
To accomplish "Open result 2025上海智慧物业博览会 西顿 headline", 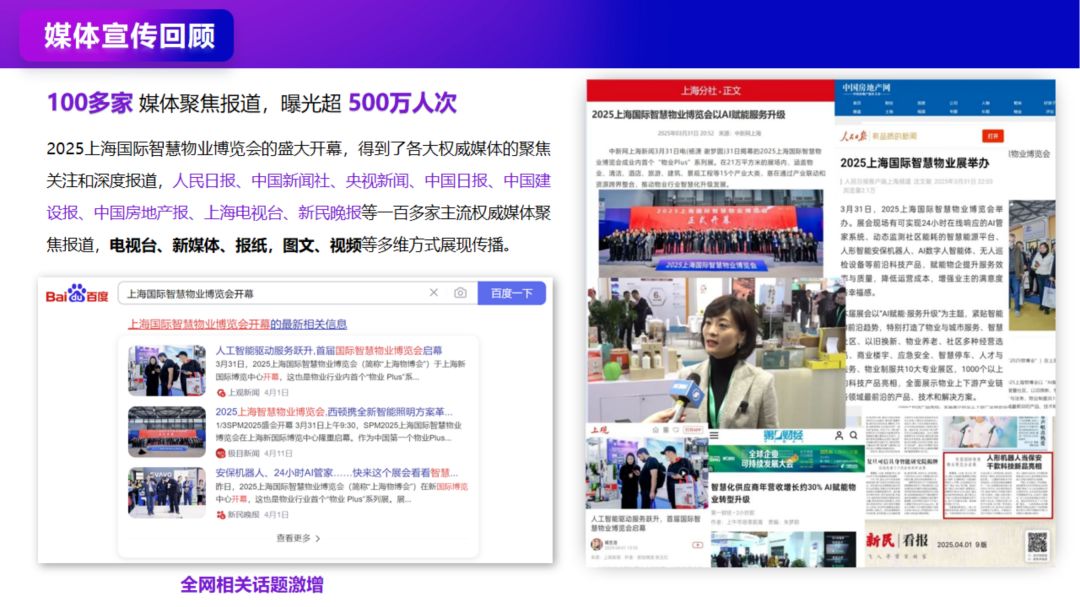I will coord(333,411).
